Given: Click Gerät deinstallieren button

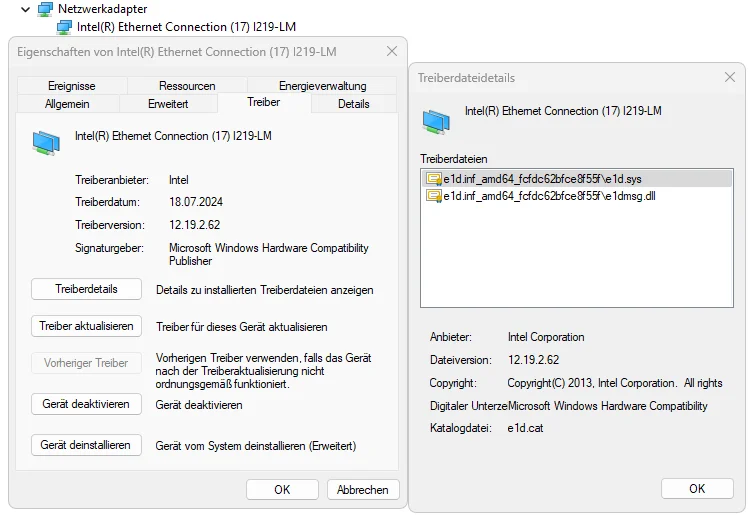Looking at the screenshot, I should click(x=86, y=445).
